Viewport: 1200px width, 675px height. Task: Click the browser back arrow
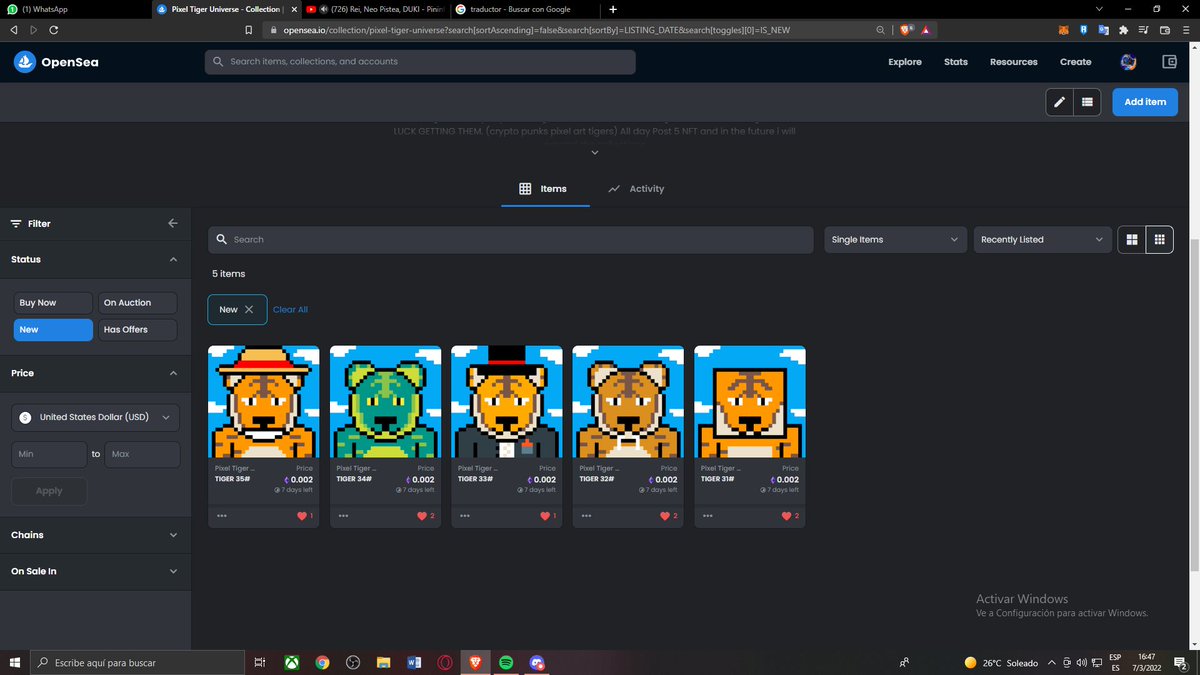coord(14,30)
